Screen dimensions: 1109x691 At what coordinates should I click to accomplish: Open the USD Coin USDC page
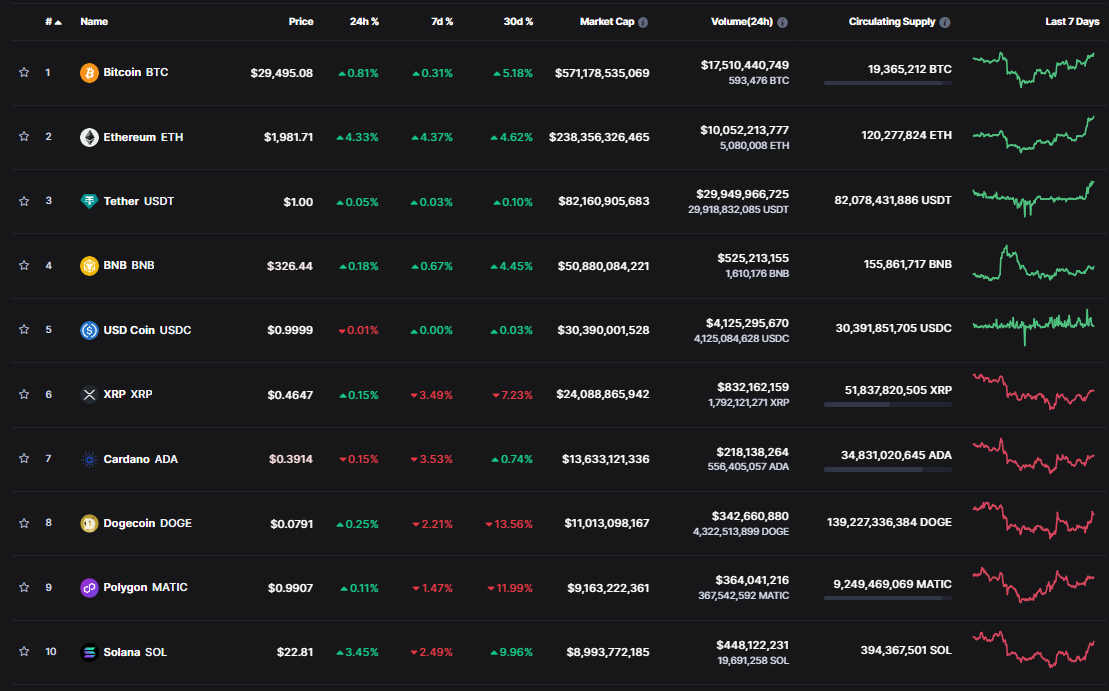coord(147,330)
